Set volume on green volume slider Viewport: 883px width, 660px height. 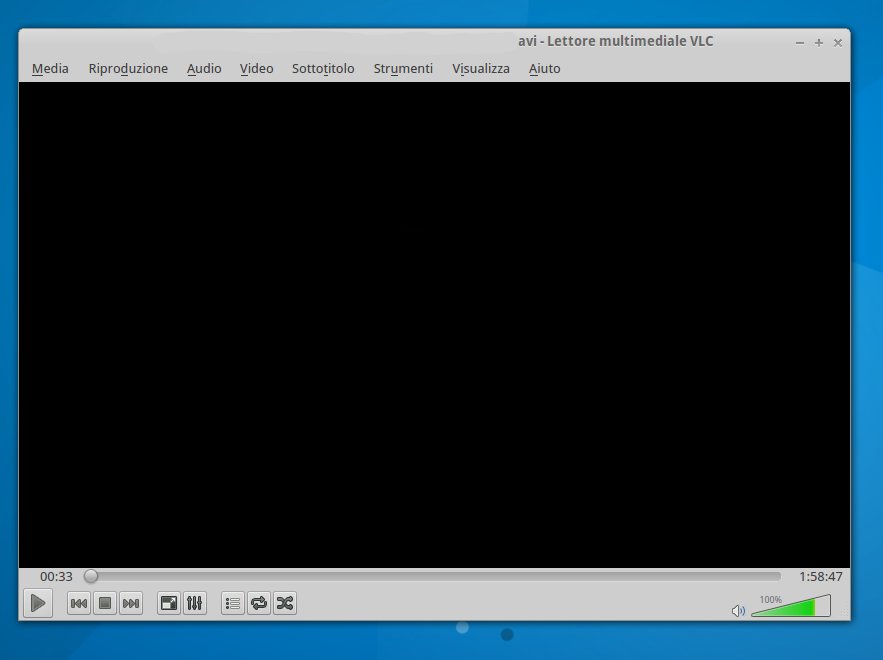coord(791,606)
